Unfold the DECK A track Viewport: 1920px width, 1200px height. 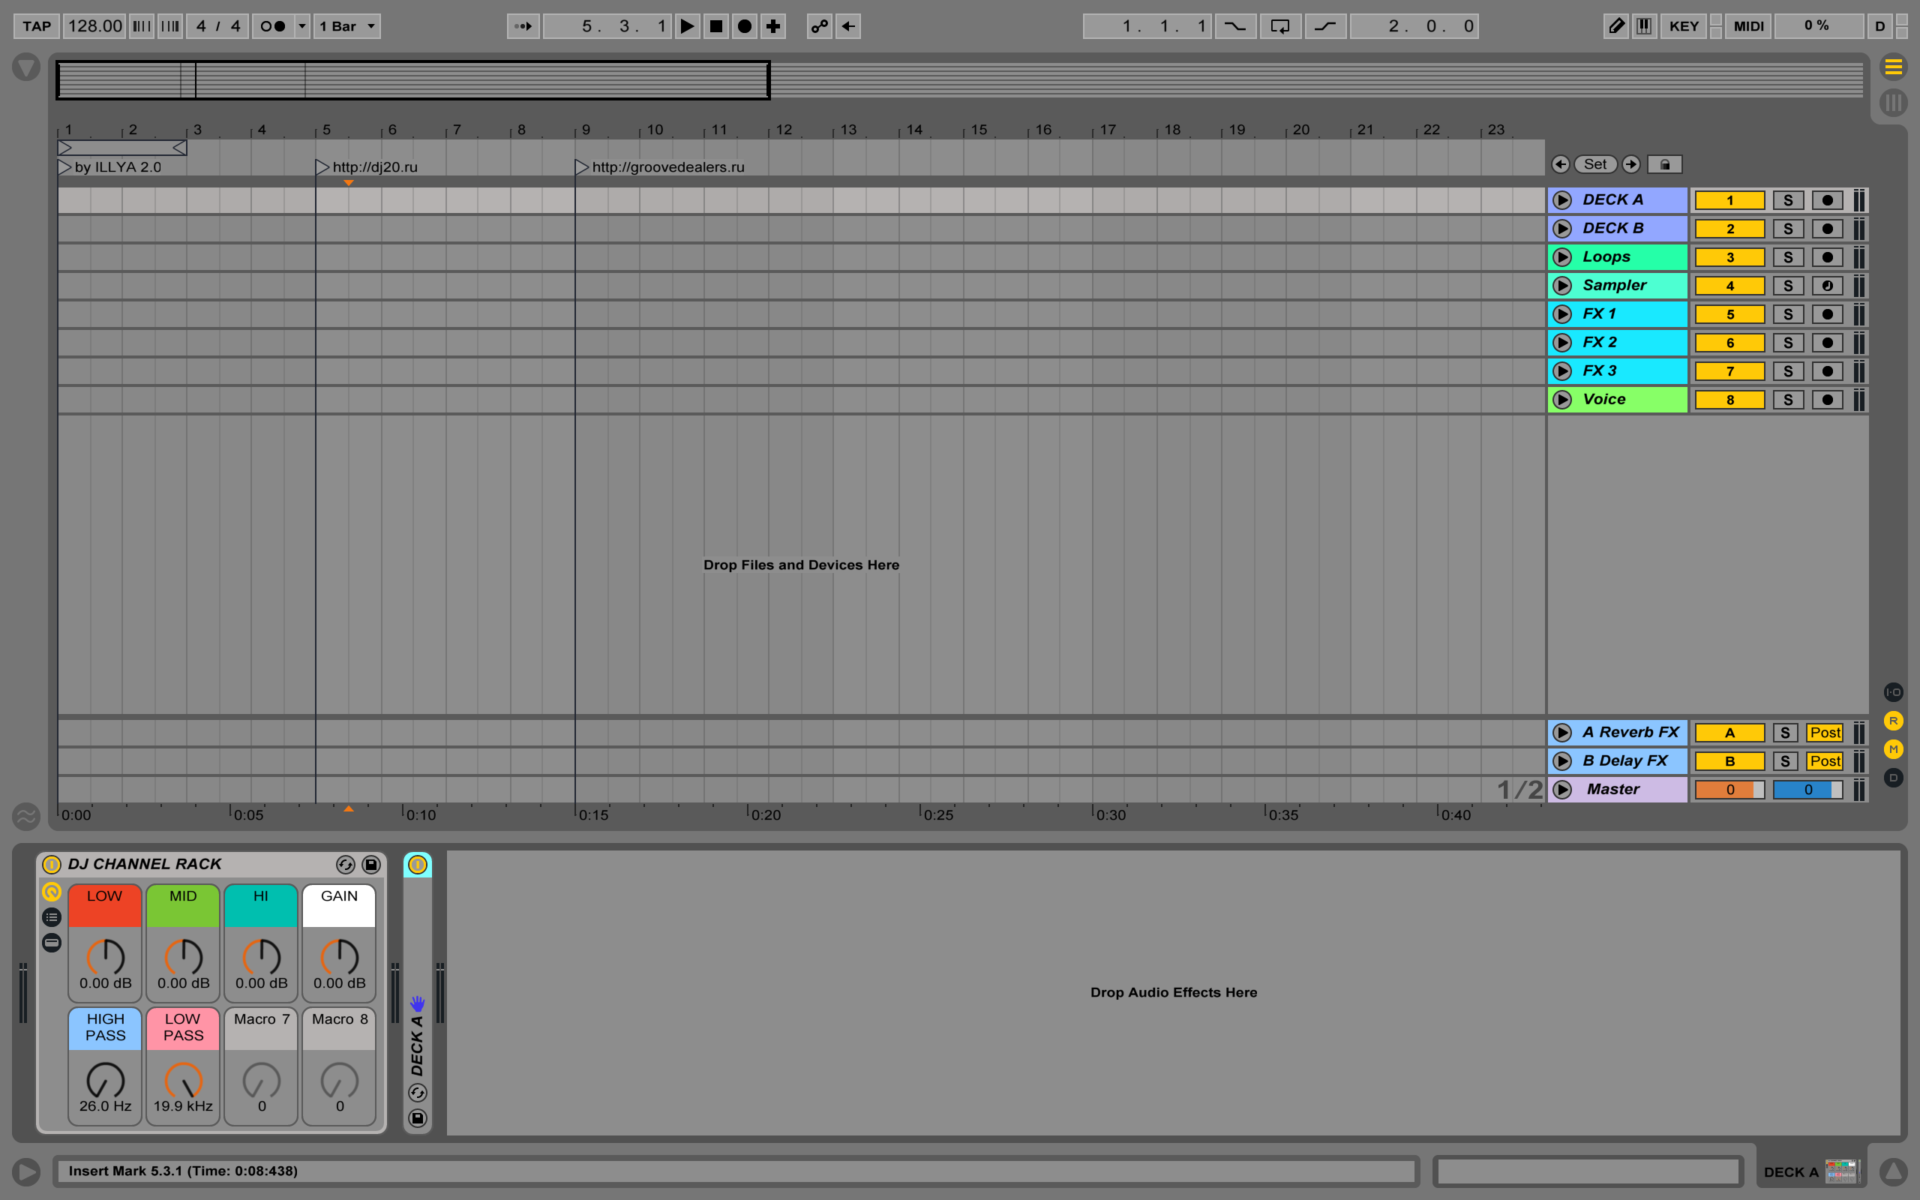click(1562, 200)
